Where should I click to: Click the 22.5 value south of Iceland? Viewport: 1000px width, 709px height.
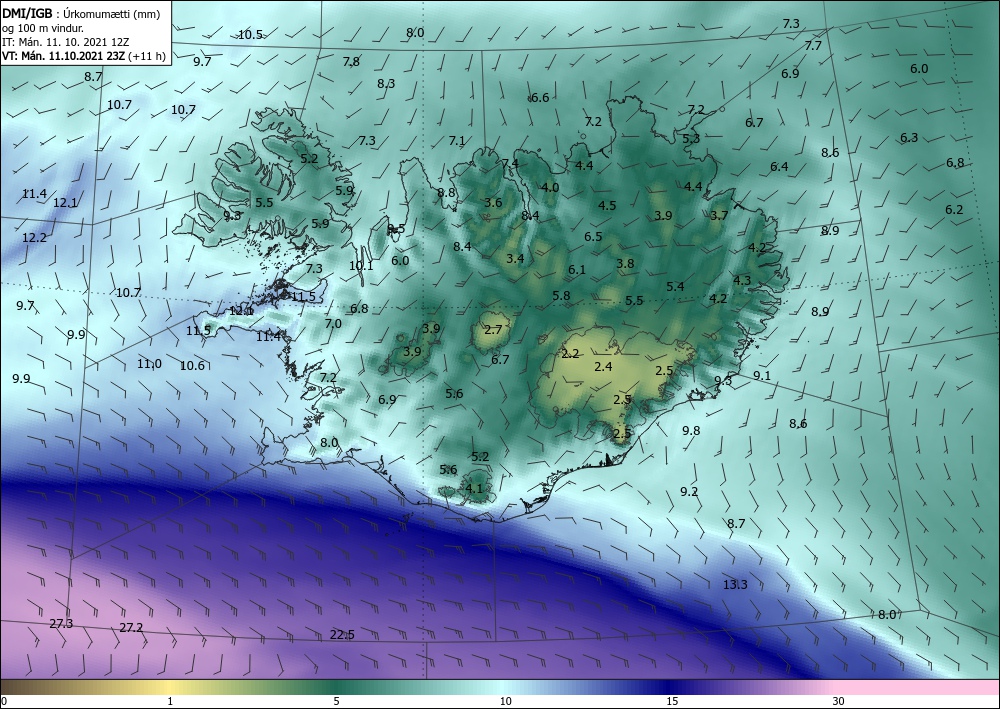(342, 634)
